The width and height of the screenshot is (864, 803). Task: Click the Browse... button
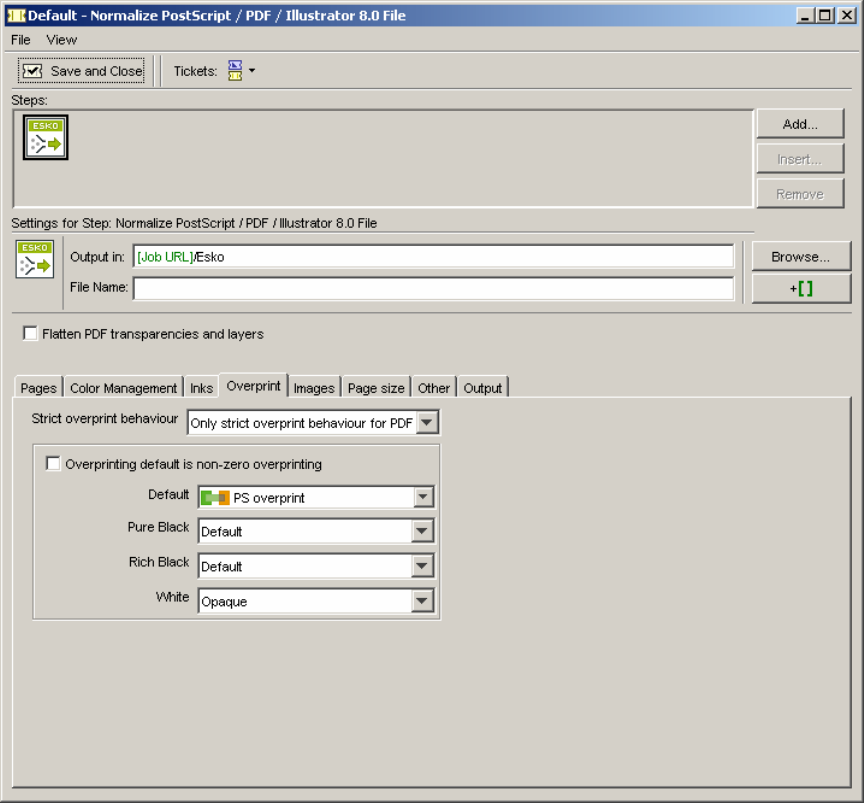click(x=801, y=256)
